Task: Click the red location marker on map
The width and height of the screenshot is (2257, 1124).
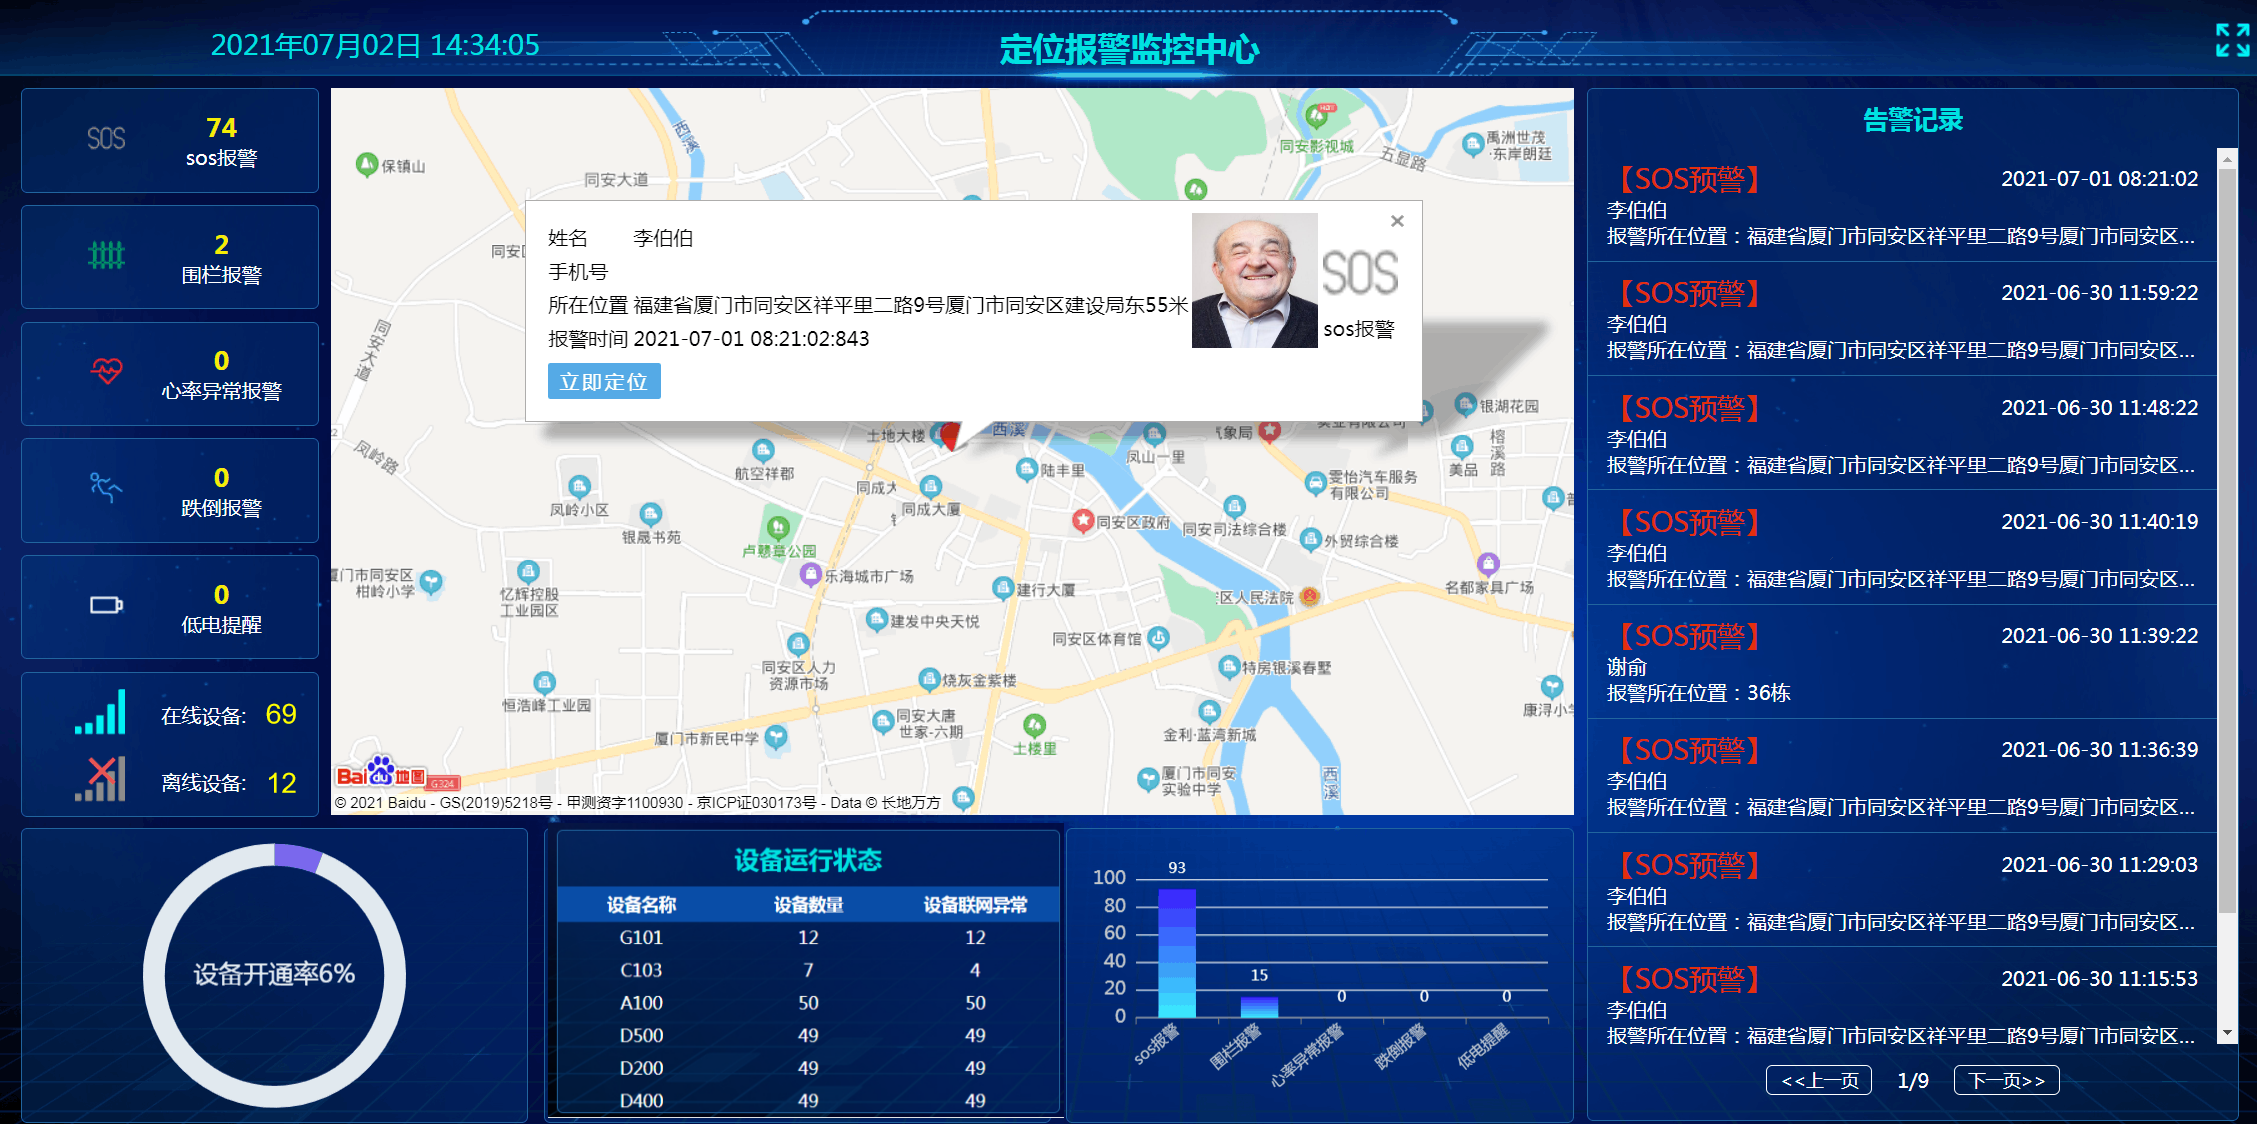Action: click(950, 436)
